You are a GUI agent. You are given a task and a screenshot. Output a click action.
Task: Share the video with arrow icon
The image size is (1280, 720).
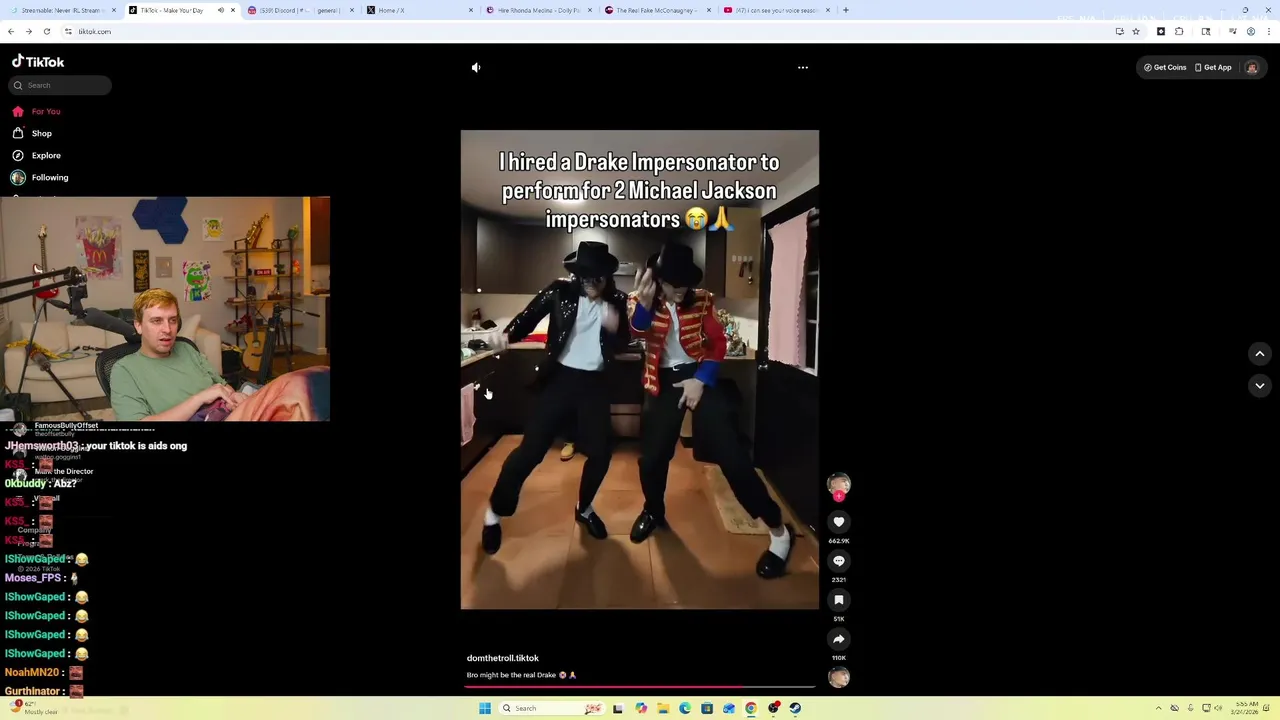click(839, 639)
